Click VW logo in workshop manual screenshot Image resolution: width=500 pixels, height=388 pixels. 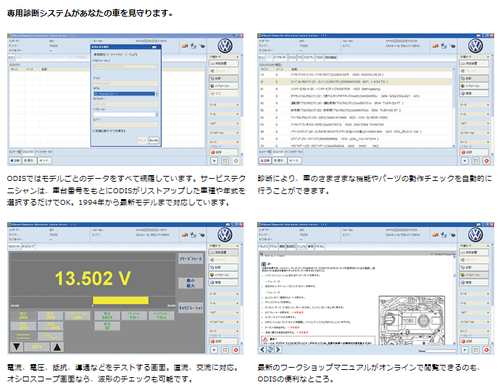tap(475, 235)
